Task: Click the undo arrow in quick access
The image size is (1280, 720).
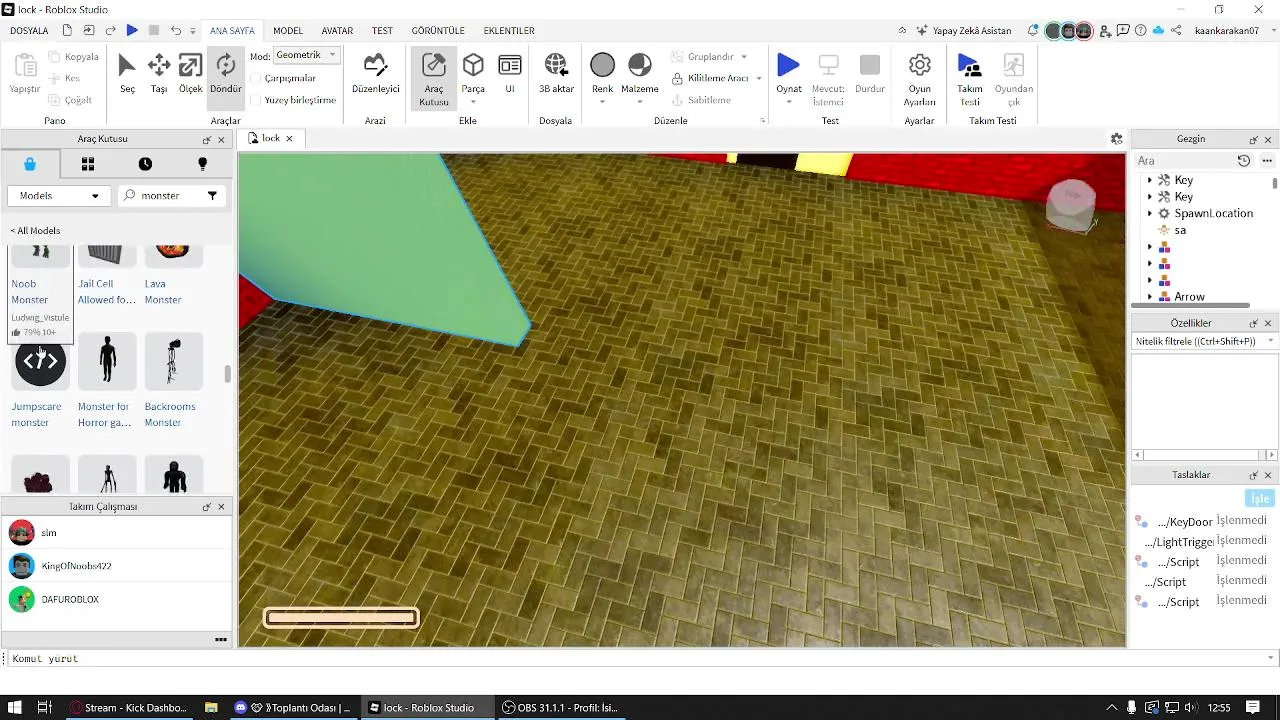Action: click(176, 31)
